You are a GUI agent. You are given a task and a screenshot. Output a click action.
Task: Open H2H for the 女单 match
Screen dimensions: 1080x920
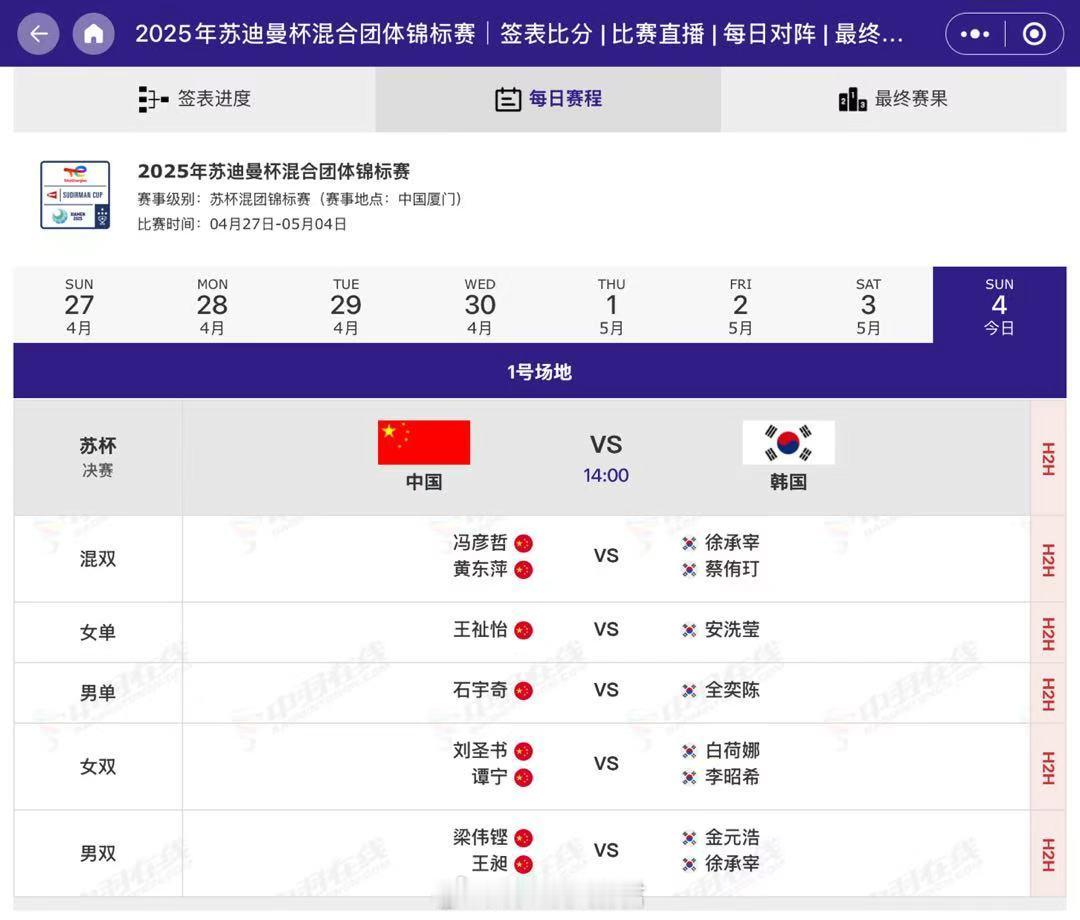point(1048,633)
